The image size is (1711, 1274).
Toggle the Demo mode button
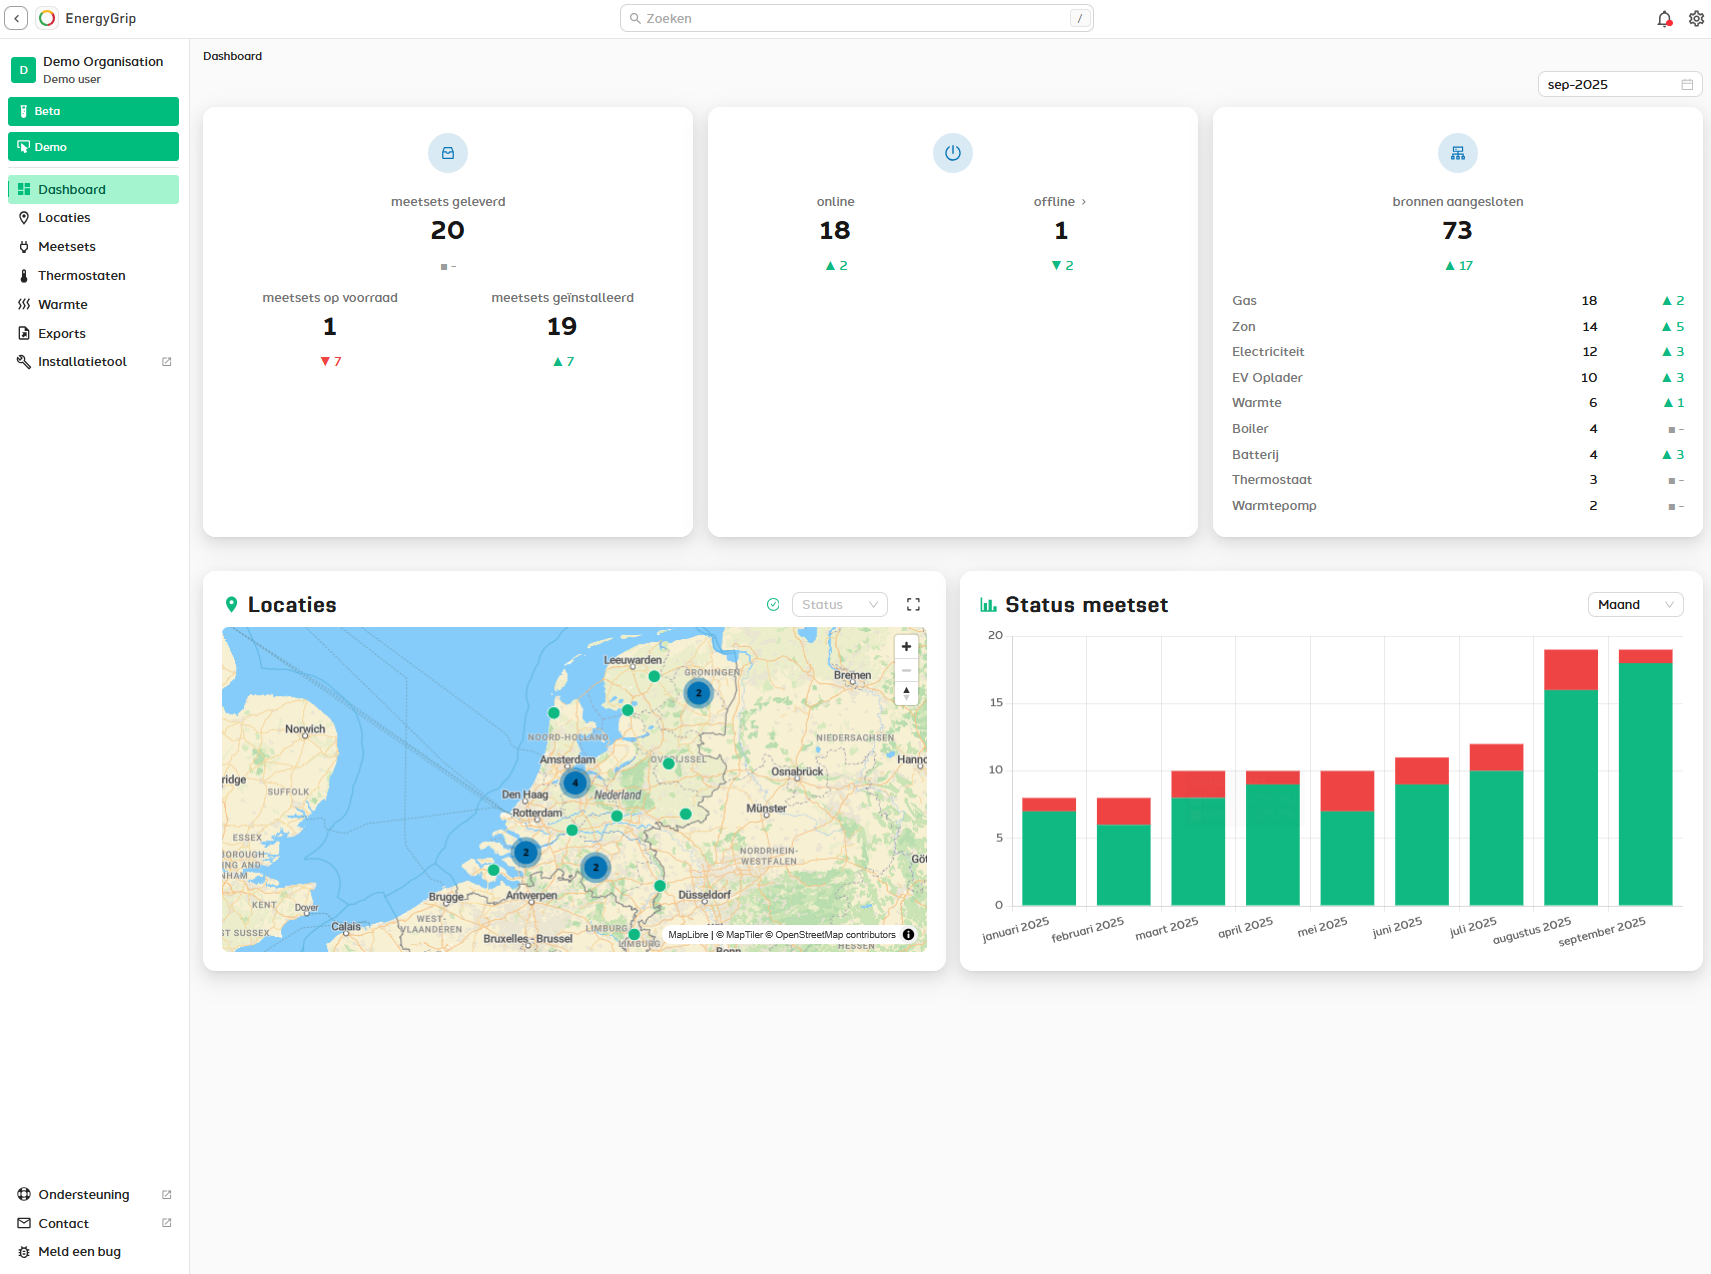(x=93, y=146)
